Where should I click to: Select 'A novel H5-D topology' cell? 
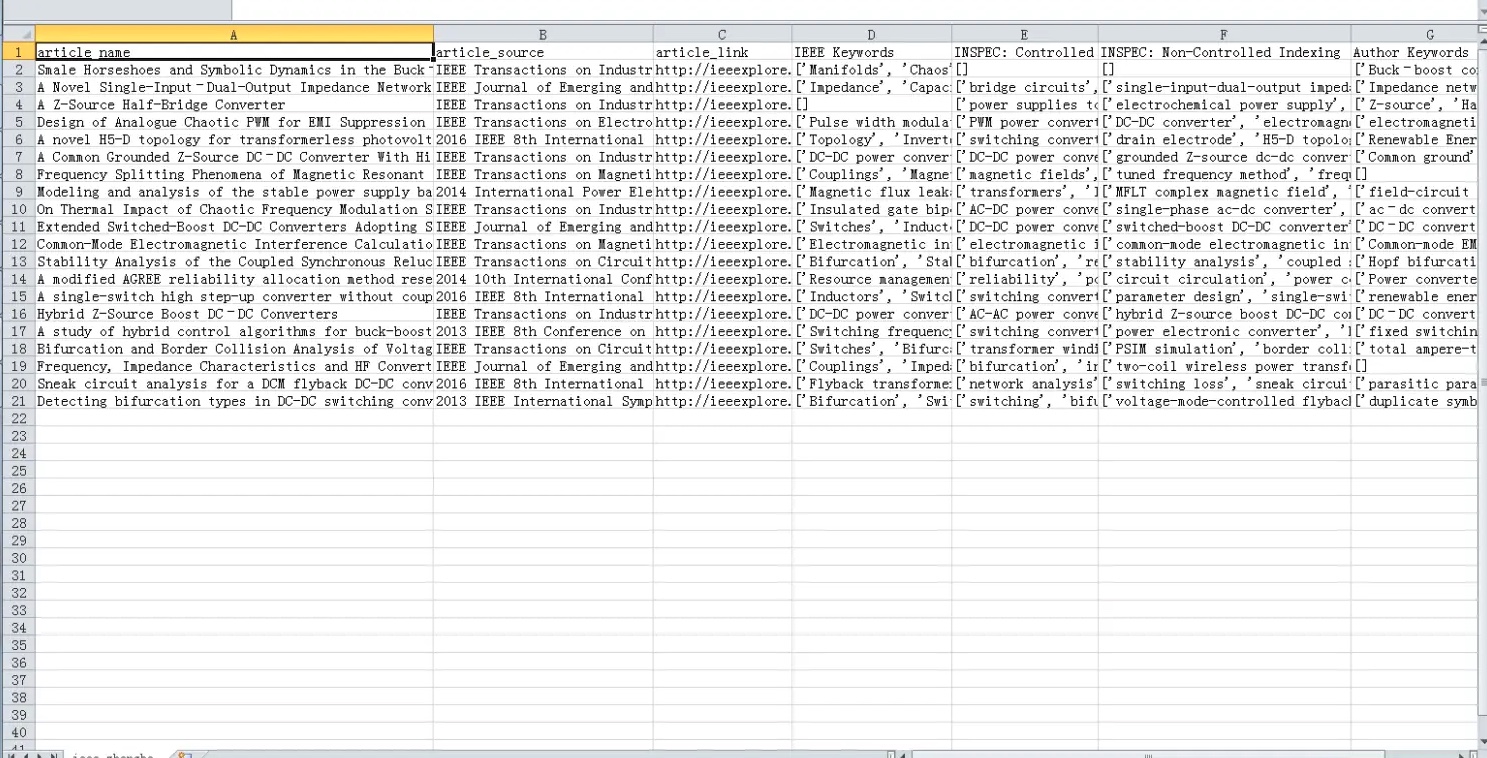(x=234, y=140)
